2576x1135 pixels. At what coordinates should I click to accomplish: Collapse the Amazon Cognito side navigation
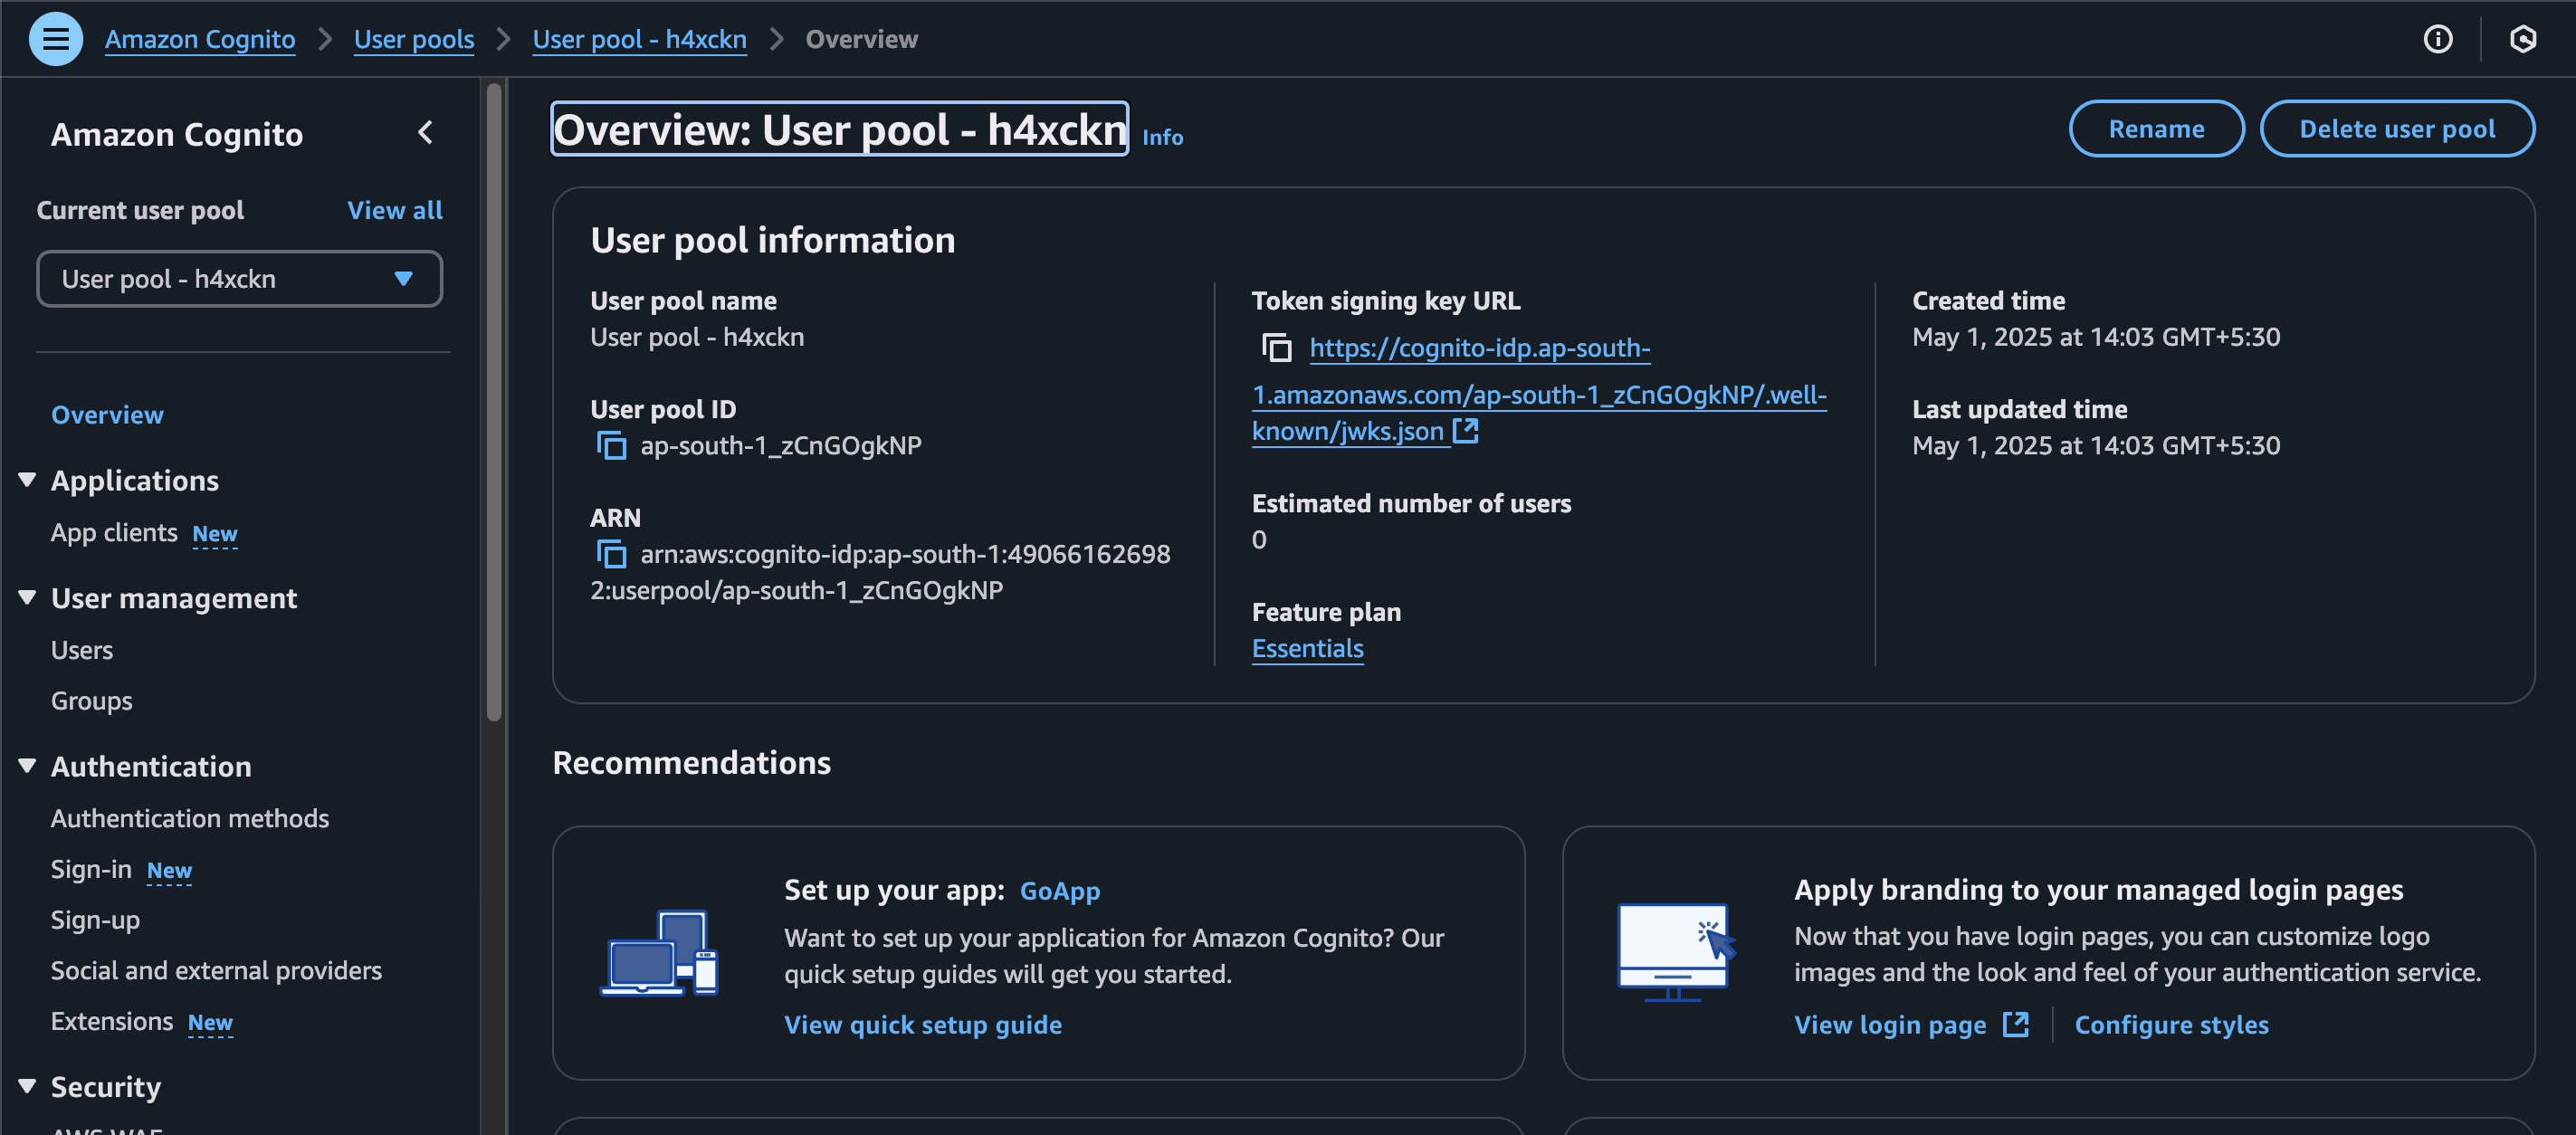[x=426, y=133]
